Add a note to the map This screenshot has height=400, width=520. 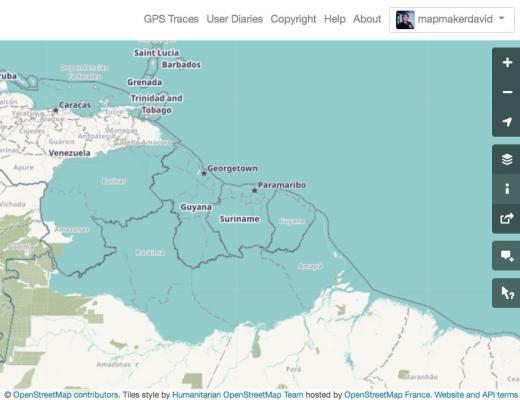507,256
